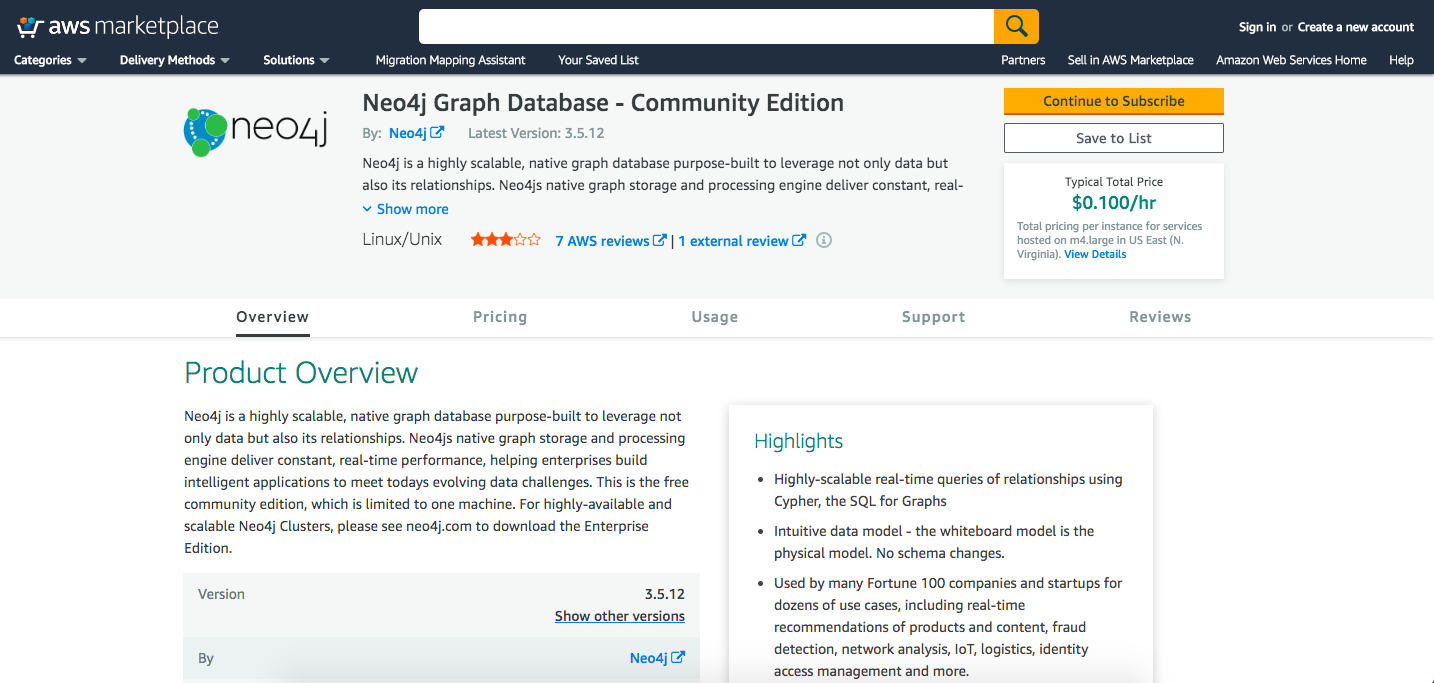Go to Amazon Web Services Home
This screenshot has height=683, width=1434.
click(1291, 60)
